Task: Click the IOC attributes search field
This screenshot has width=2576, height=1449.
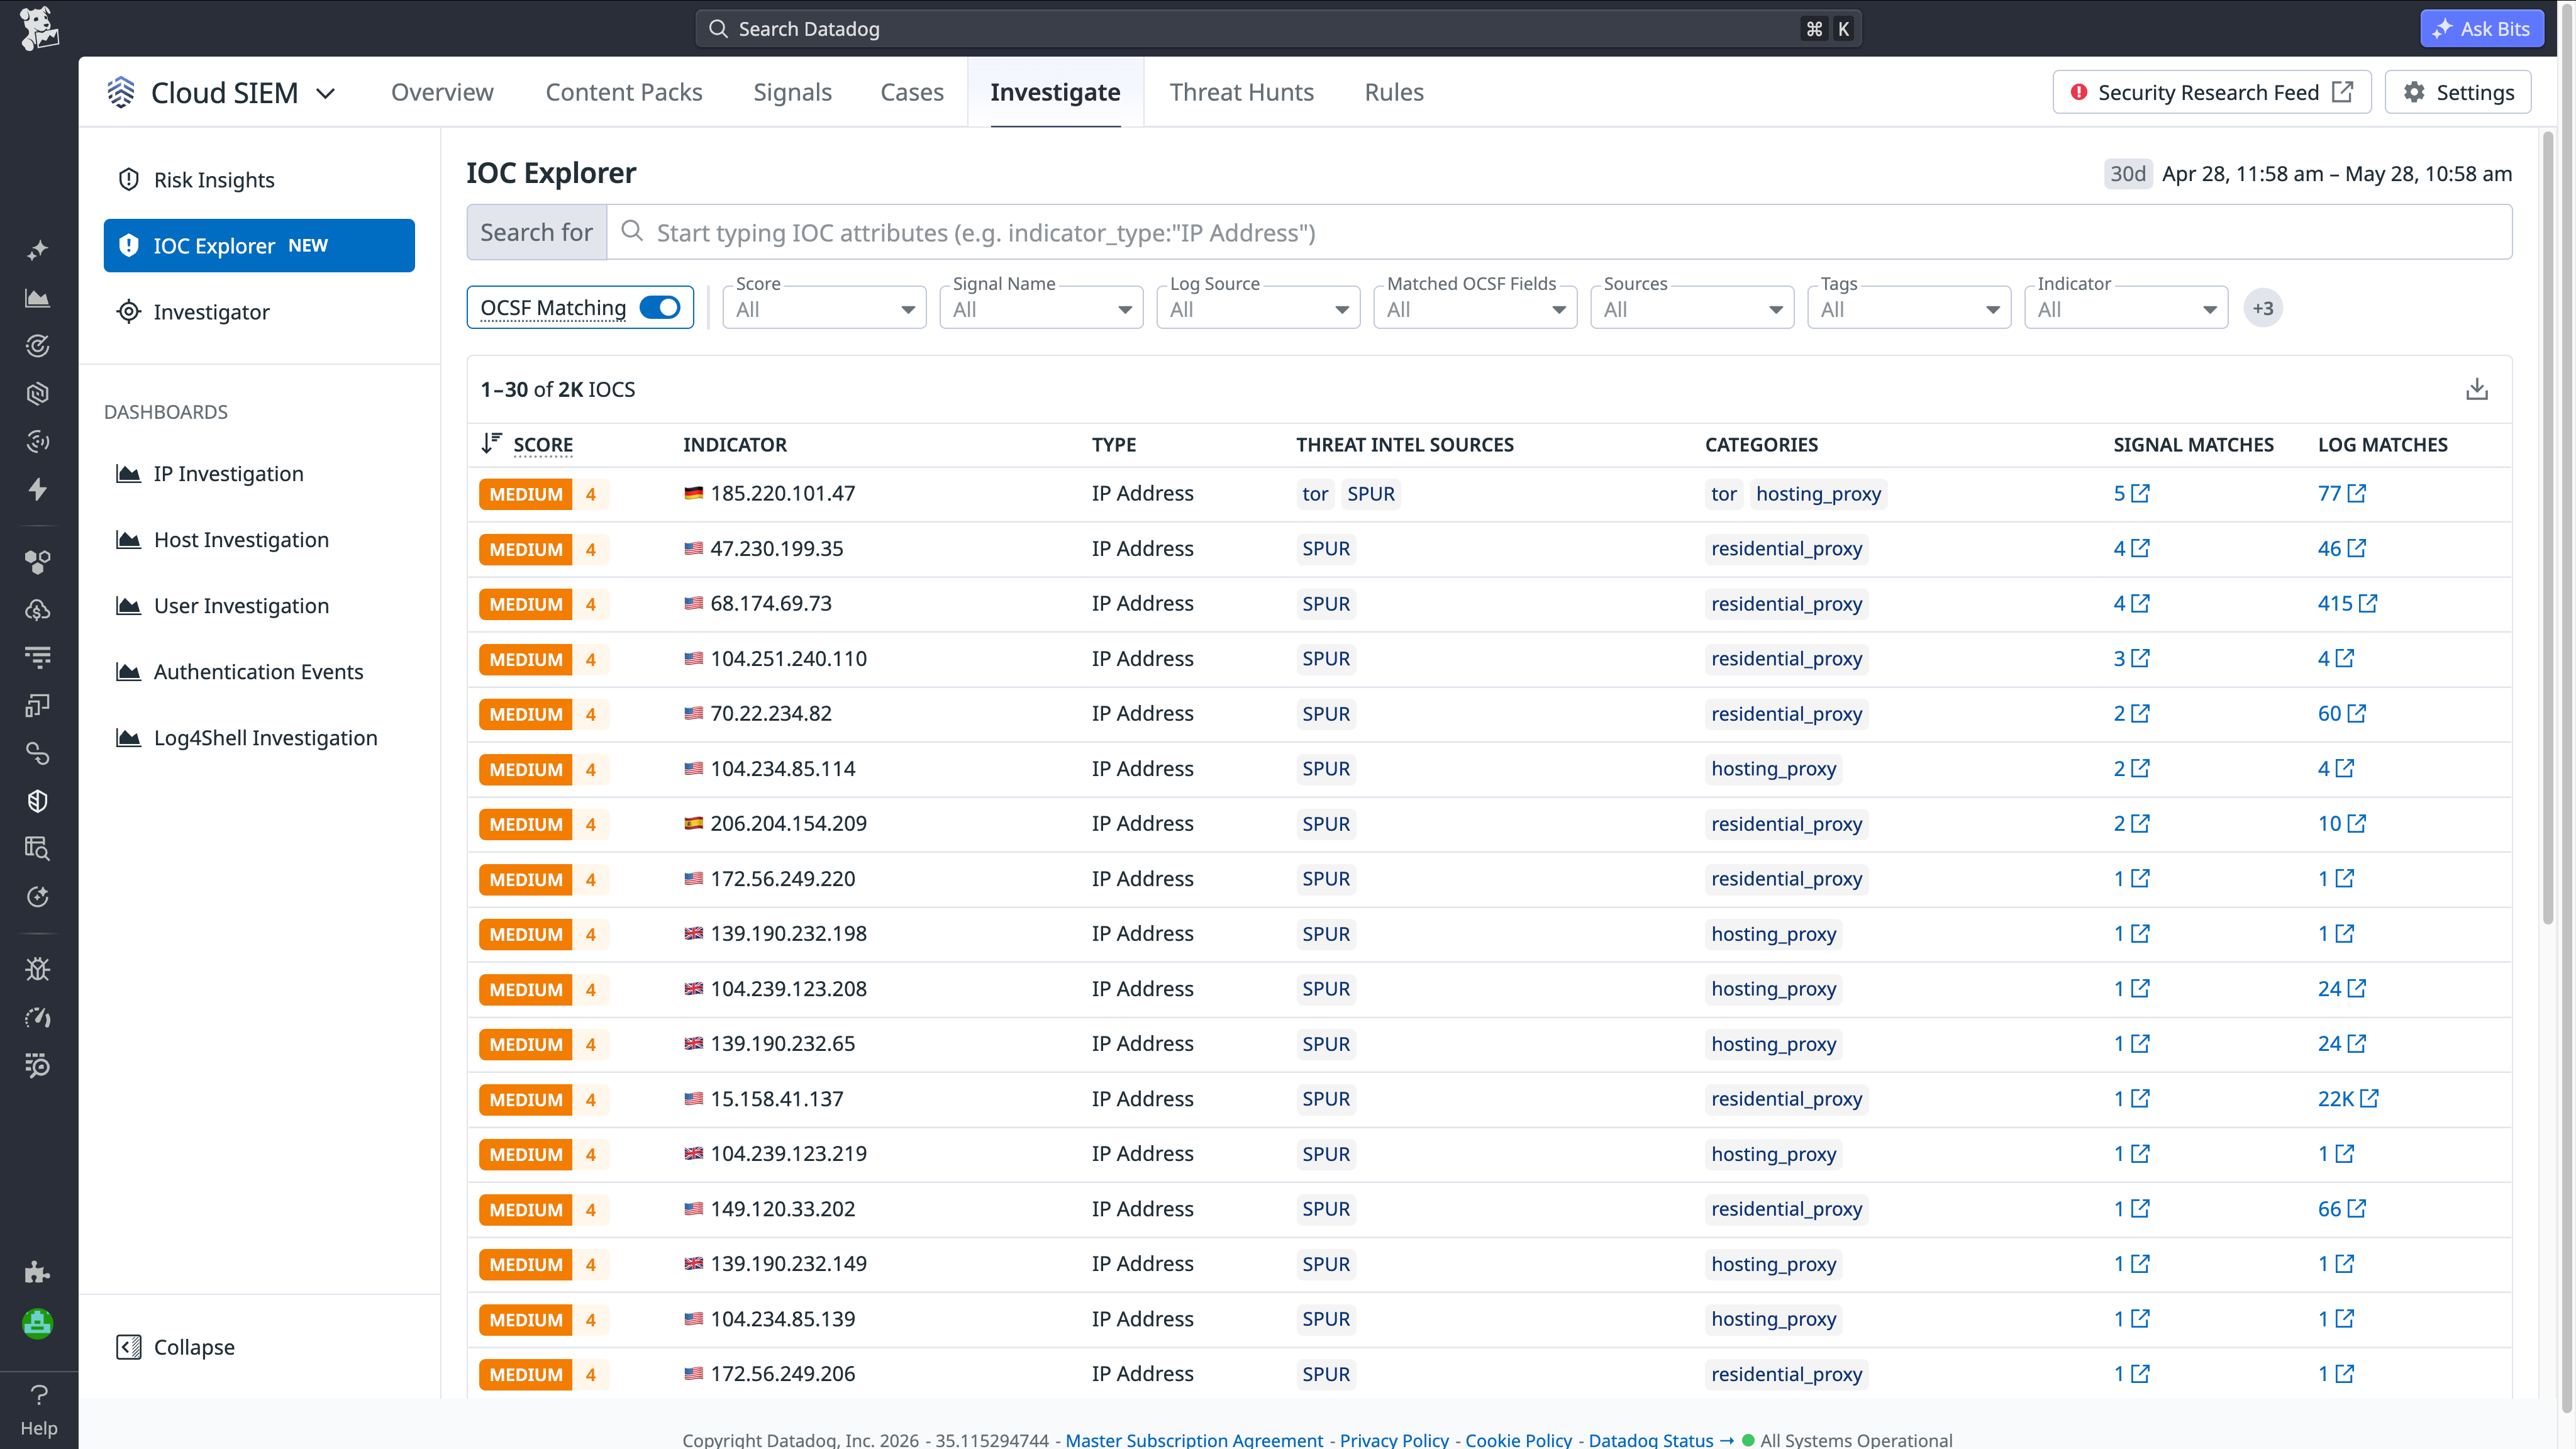Action: (1559, 233)
